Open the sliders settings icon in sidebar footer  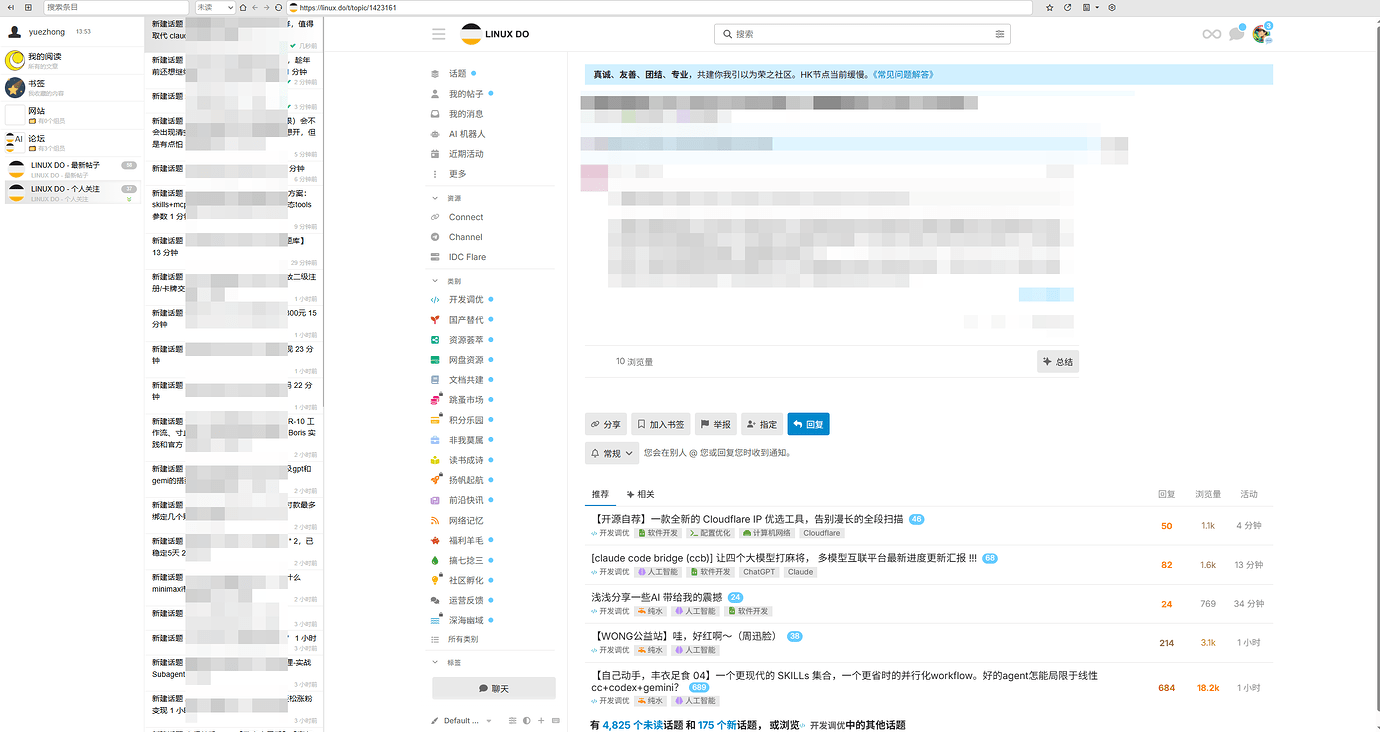[513, 720]
